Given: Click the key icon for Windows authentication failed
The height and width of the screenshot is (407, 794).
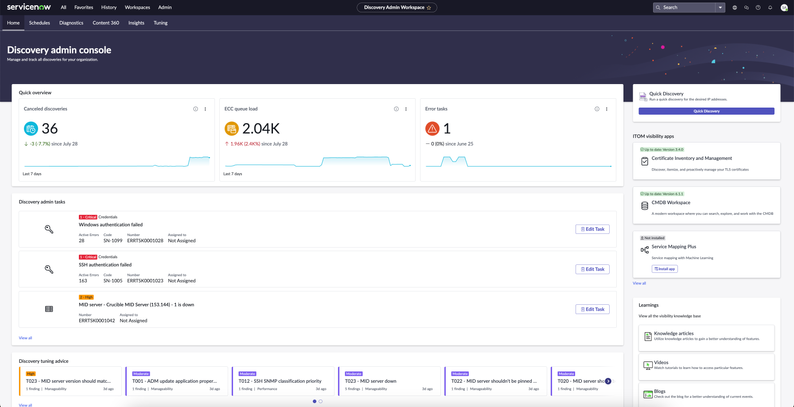Looking at the screenshot, I should [49, 229].
